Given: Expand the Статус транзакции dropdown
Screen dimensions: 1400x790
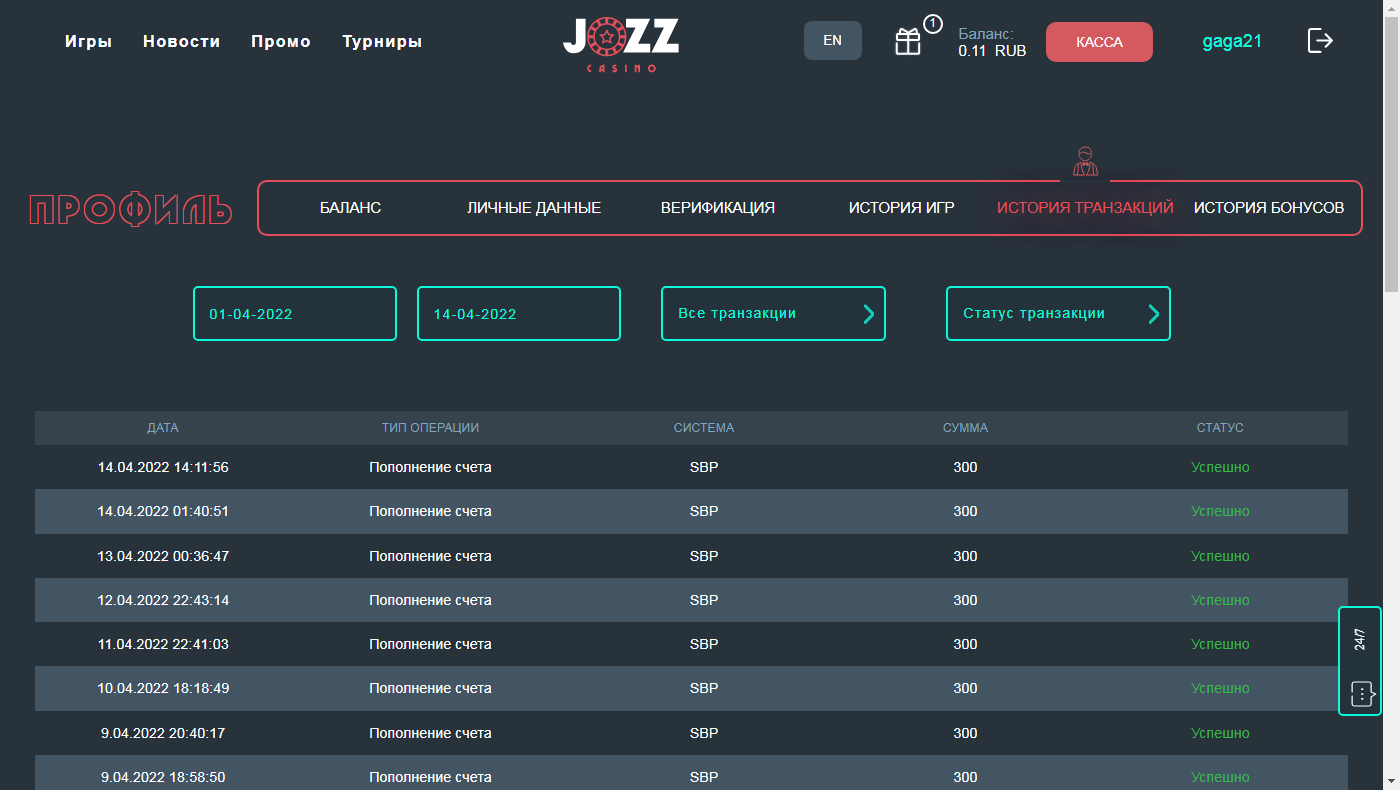Looking at the screenshot, I should tap(1058, 314).
